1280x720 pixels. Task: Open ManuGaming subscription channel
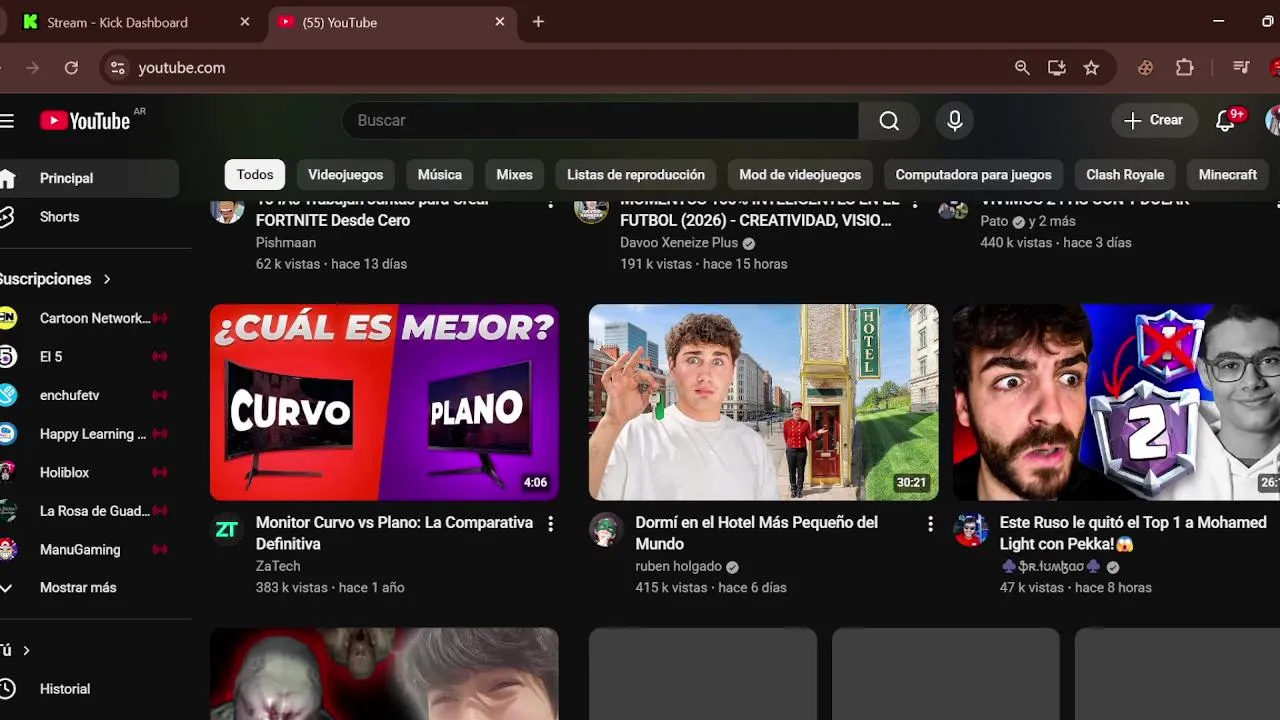point(88,550)
